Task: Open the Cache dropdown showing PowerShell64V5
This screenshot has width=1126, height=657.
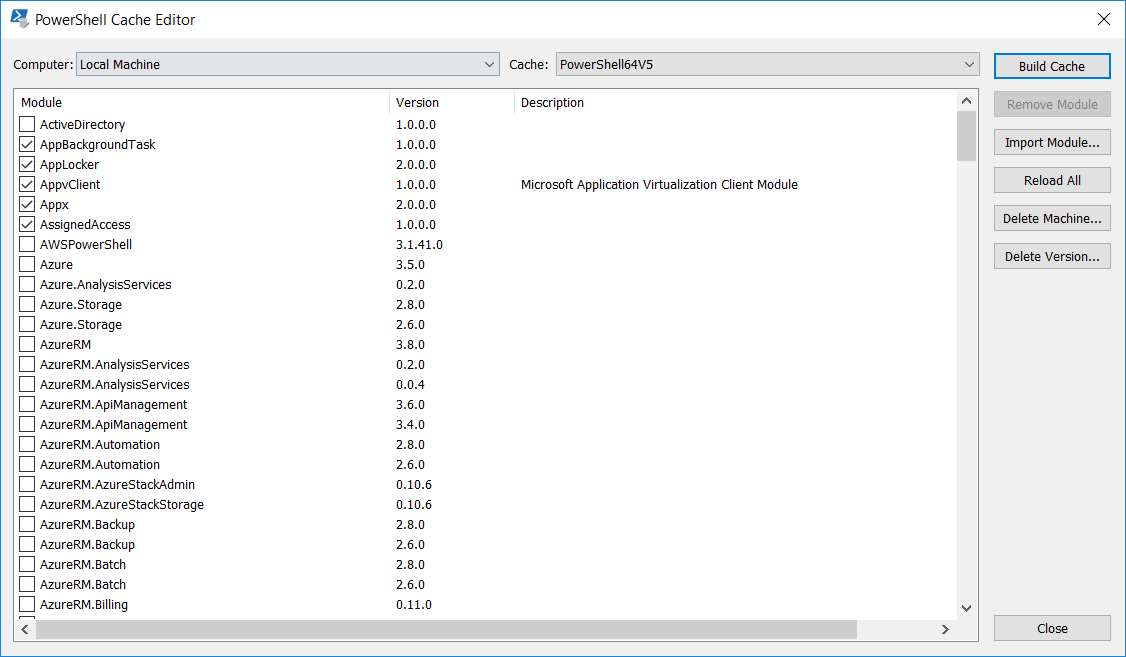Action: coord(768,65)
